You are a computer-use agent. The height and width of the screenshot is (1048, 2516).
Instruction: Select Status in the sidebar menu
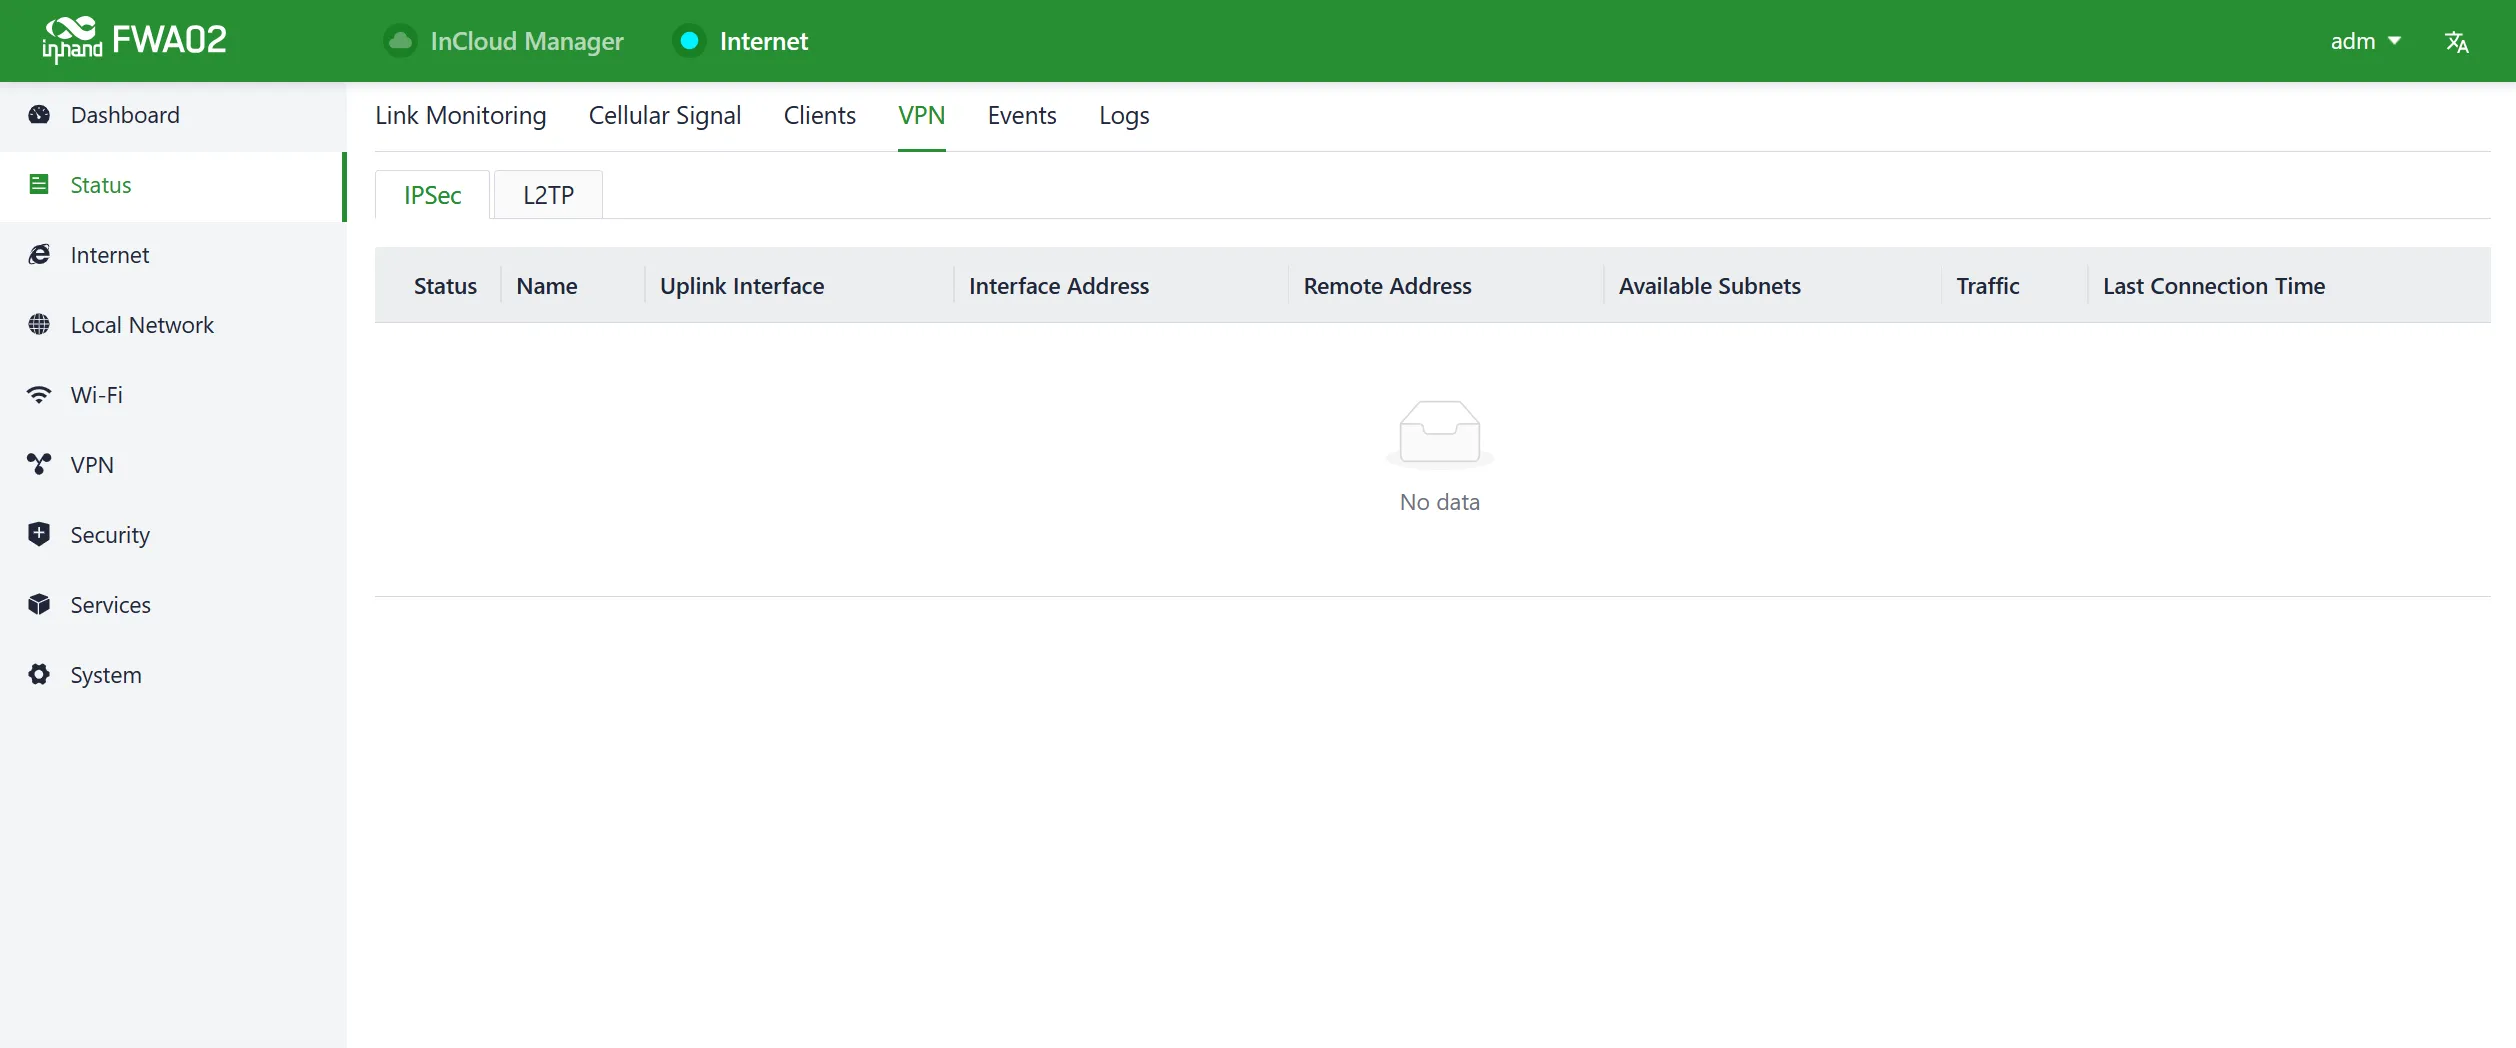coord(173,186)
